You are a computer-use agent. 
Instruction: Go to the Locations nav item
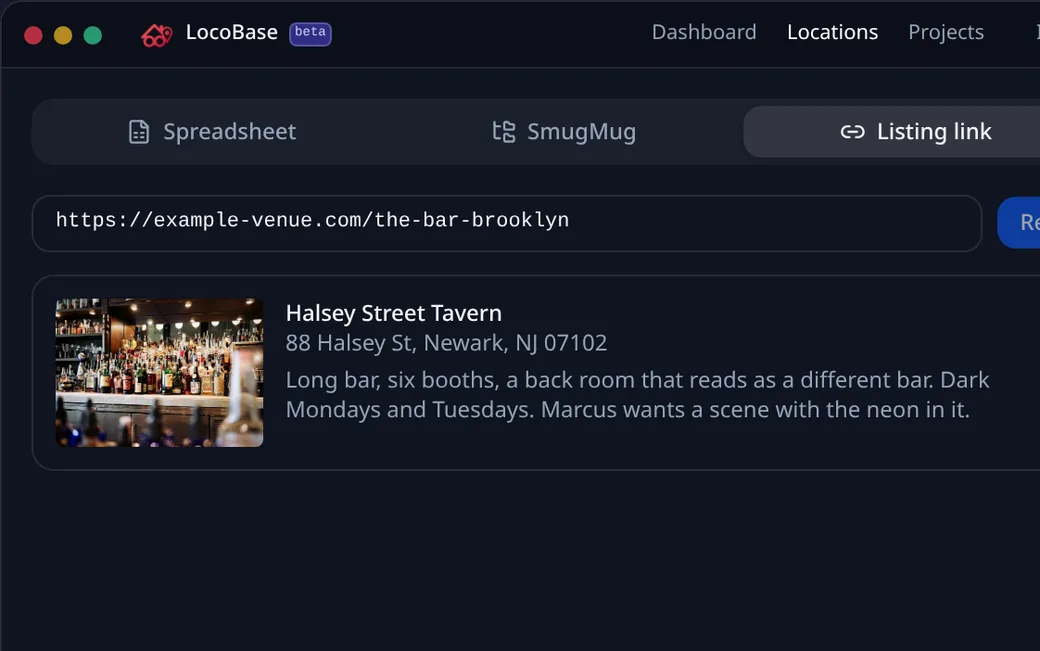pos(832,32)
